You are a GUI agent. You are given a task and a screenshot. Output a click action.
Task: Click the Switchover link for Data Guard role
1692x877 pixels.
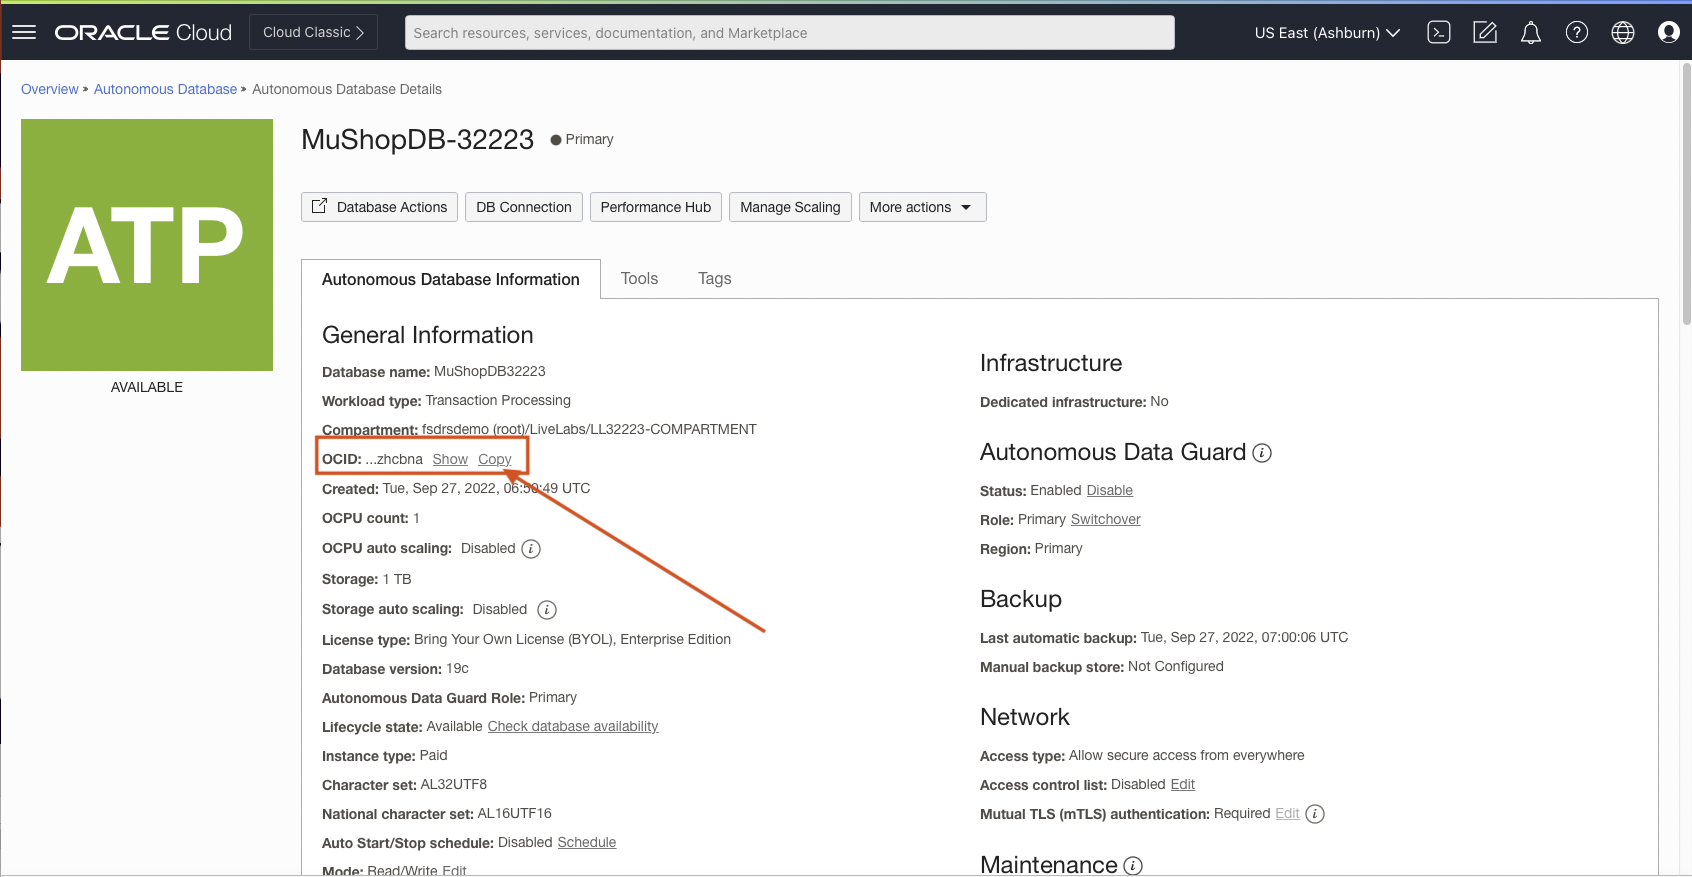click(1105, 519)
